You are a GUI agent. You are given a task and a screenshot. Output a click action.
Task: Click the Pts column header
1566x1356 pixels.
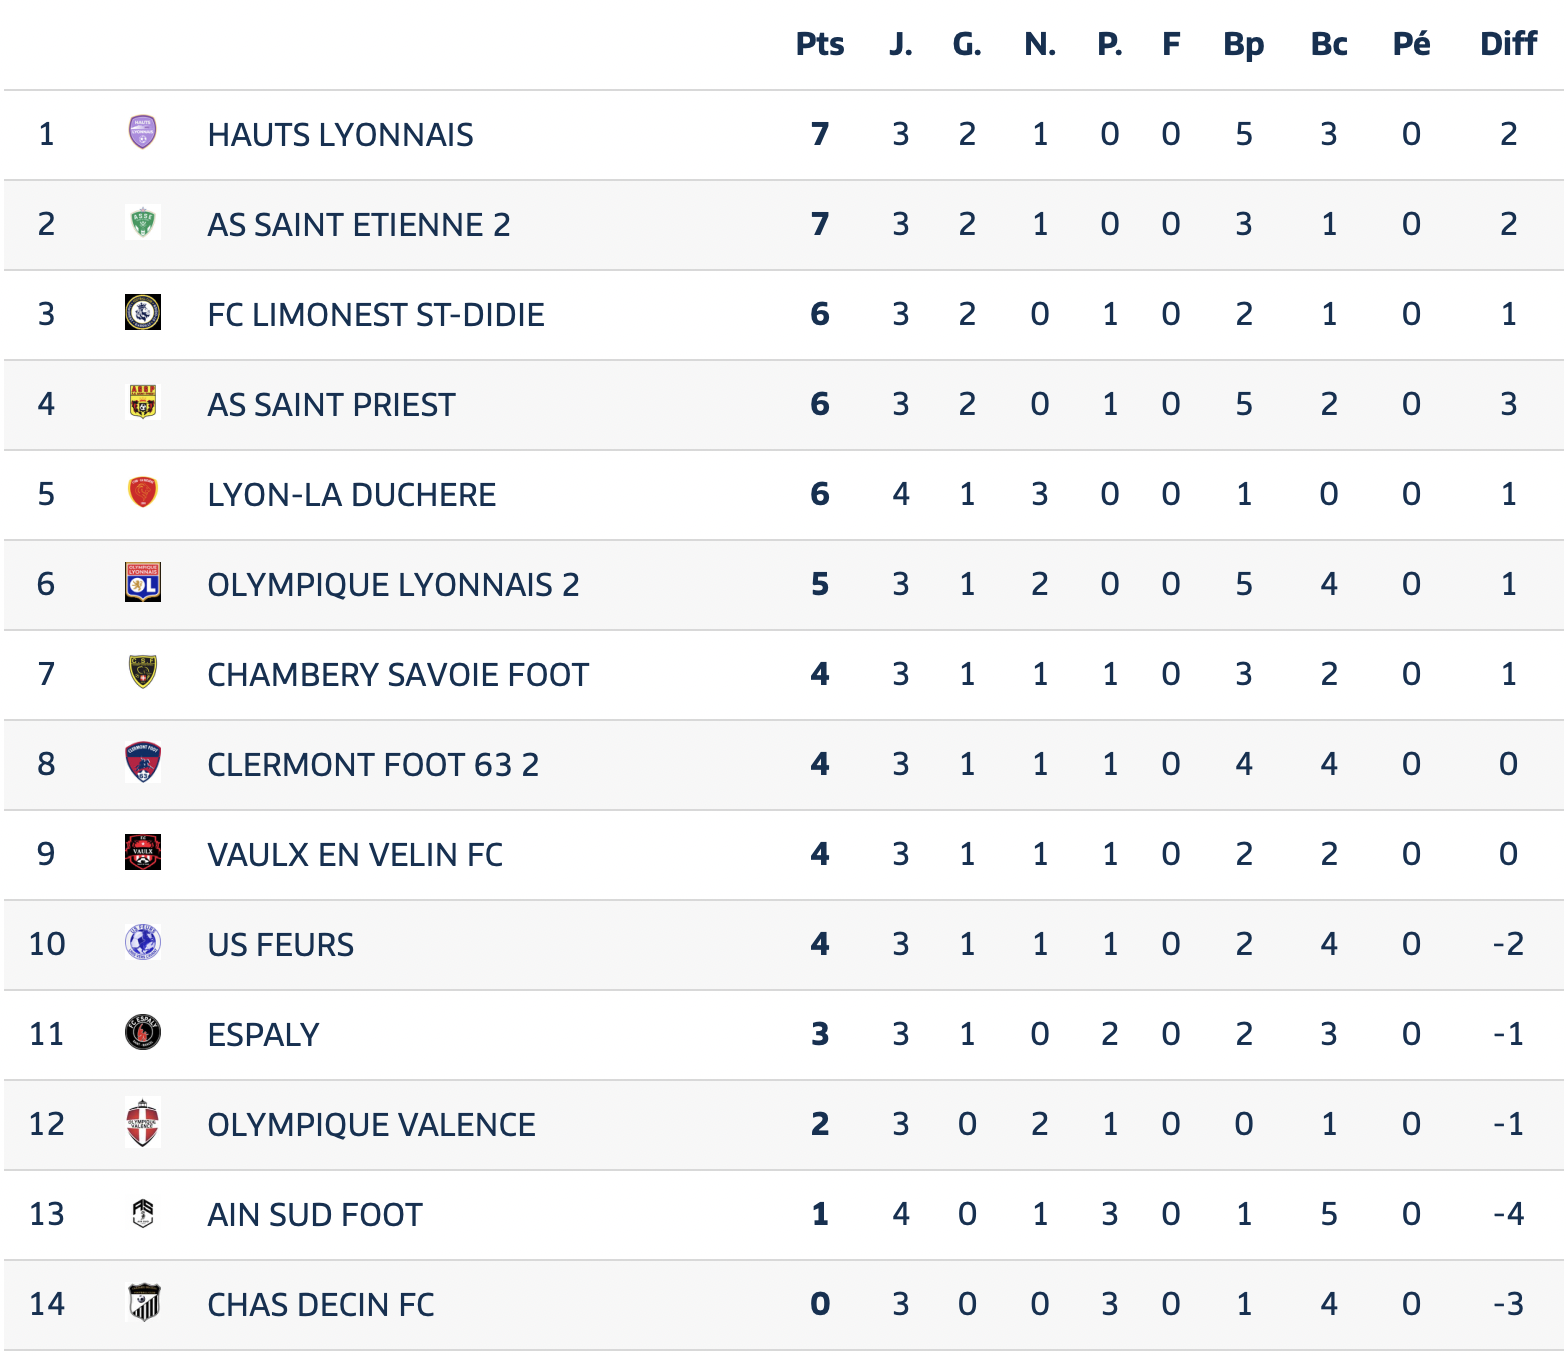(820, 44)
